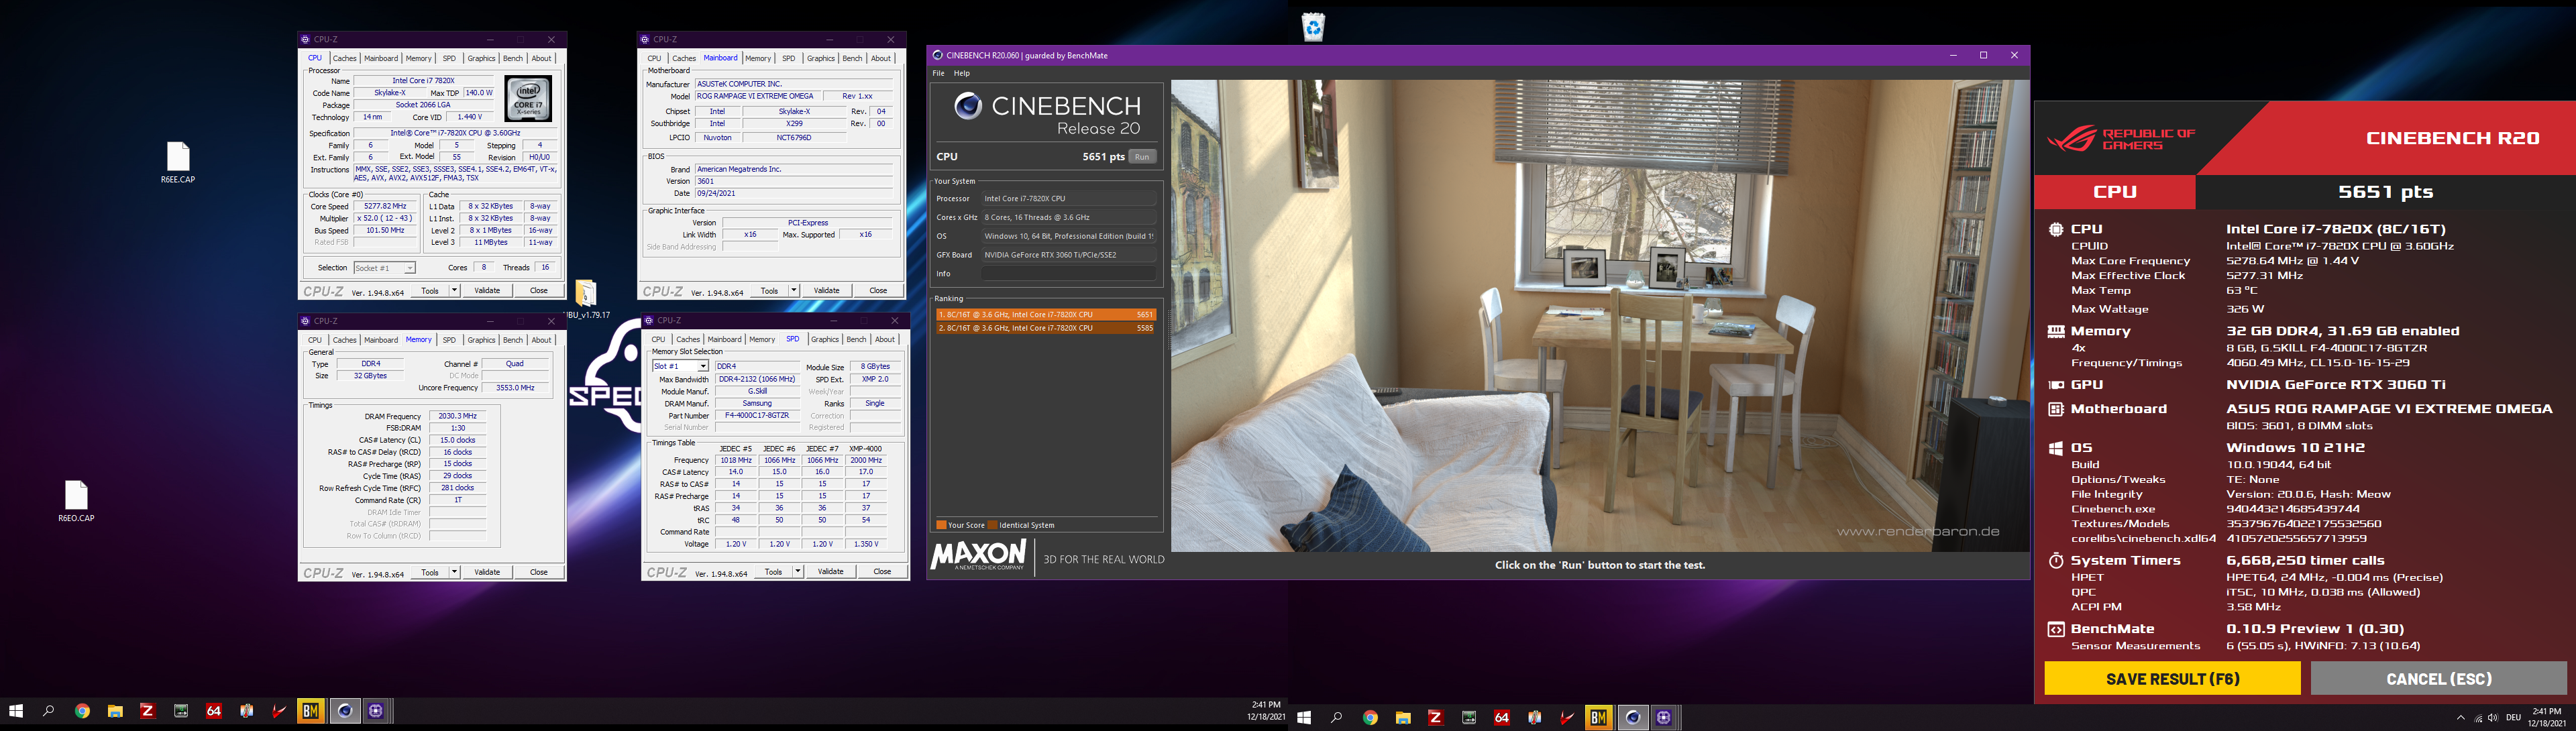Switch to the Caches tab in the CPU-Z CPU window
The width and height of the screenshot is (2576, 731).
pos(345,59)
